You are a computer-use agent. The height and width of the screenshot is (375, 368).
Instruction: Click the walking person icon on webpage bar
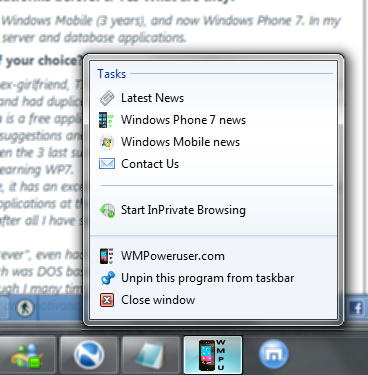coord(25,308)
